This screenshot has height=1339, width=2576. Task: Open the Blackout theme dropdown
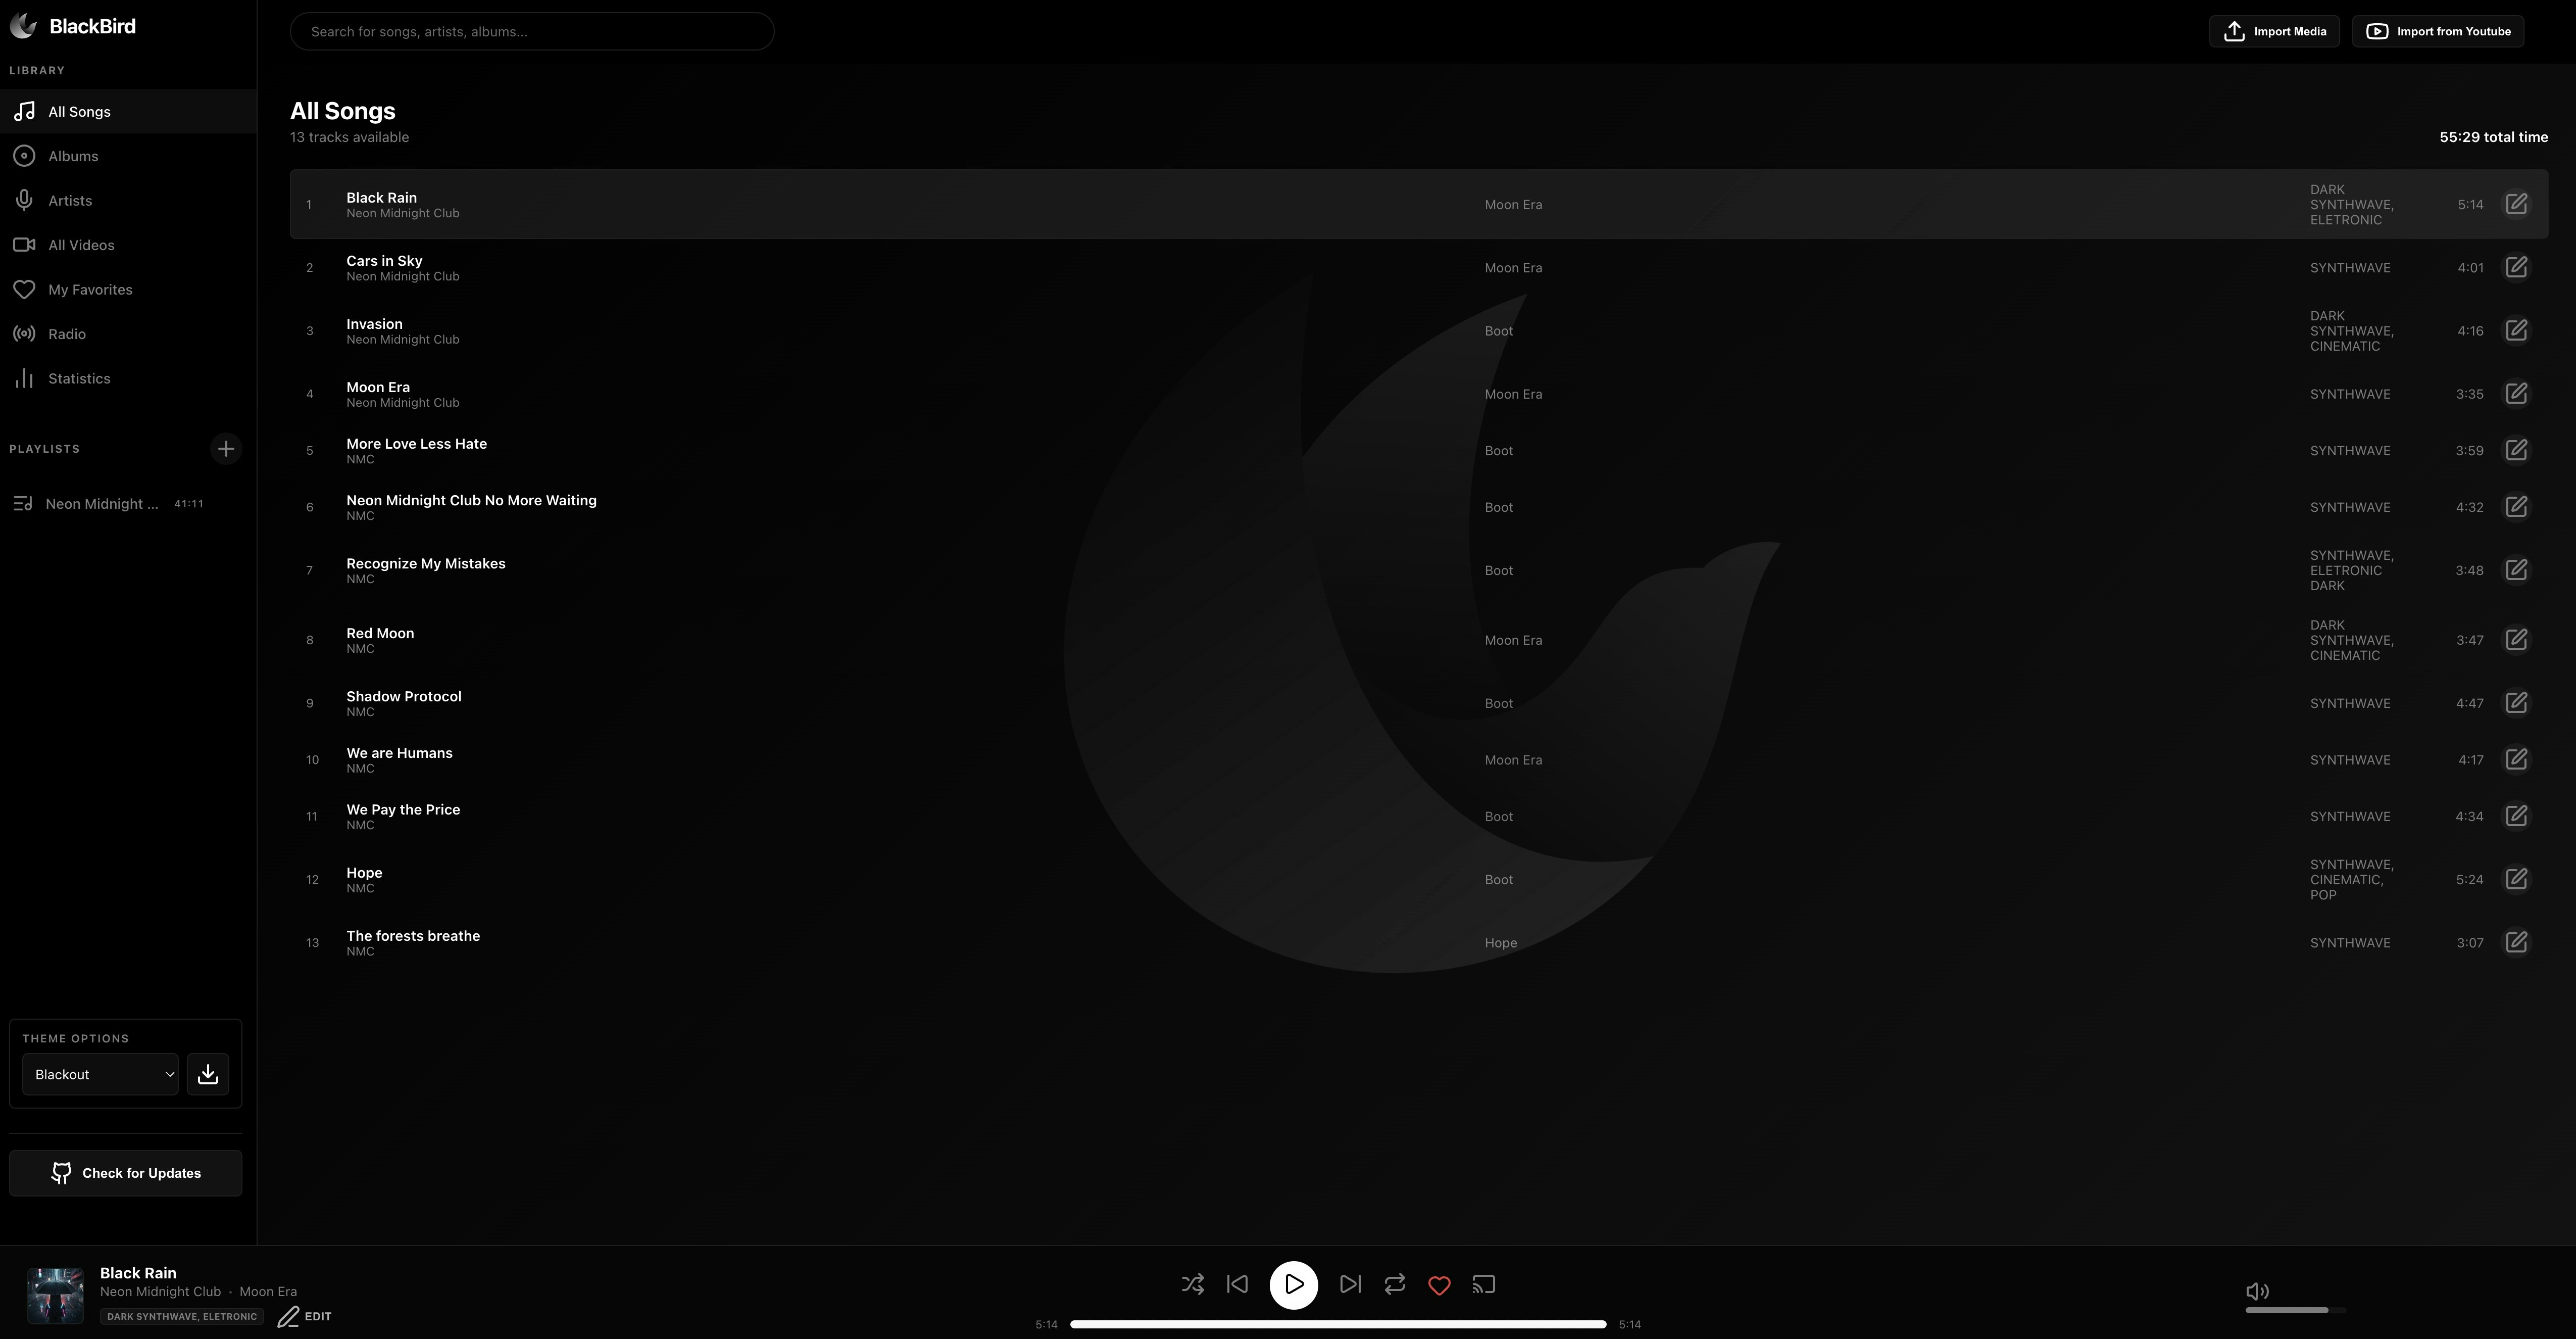pos(100,1074)
